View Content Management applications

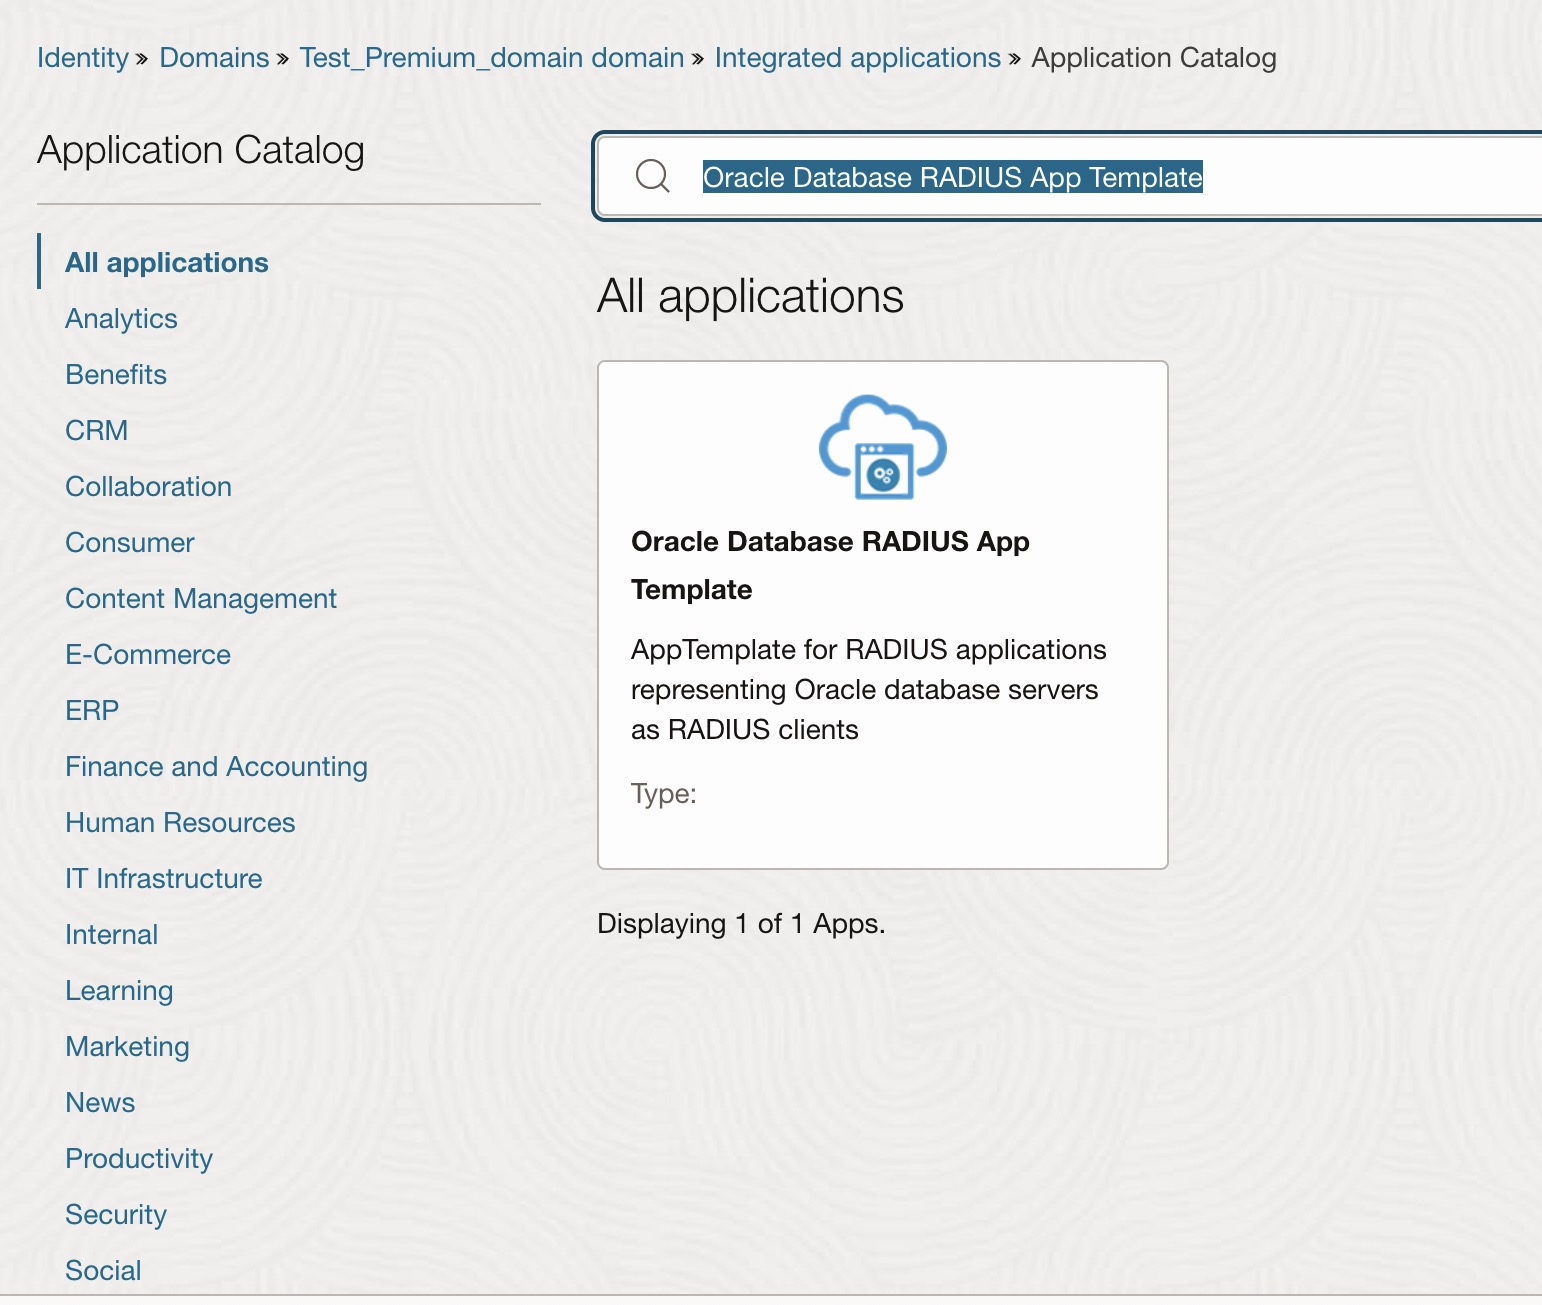(x=201, y=598)
